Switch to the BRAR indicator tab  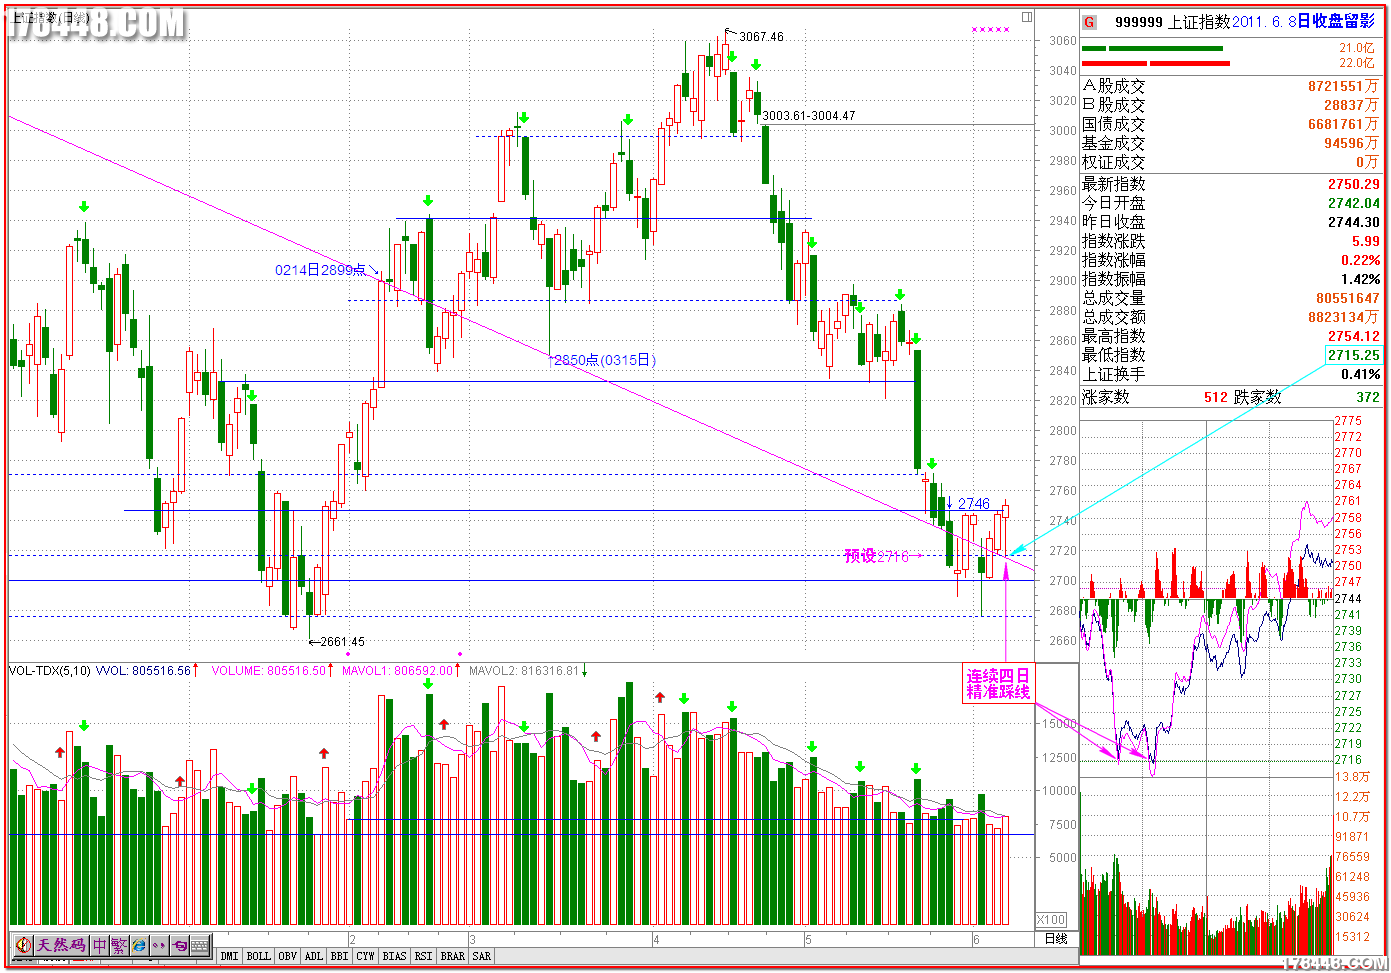click(x=453, y=957)
